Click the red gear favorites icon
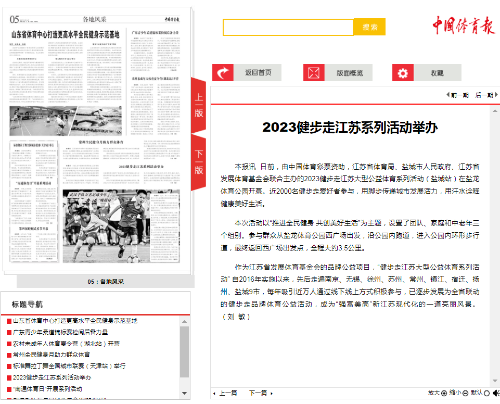The height and width of the screenshot is (404, 500). coord(403,73)
